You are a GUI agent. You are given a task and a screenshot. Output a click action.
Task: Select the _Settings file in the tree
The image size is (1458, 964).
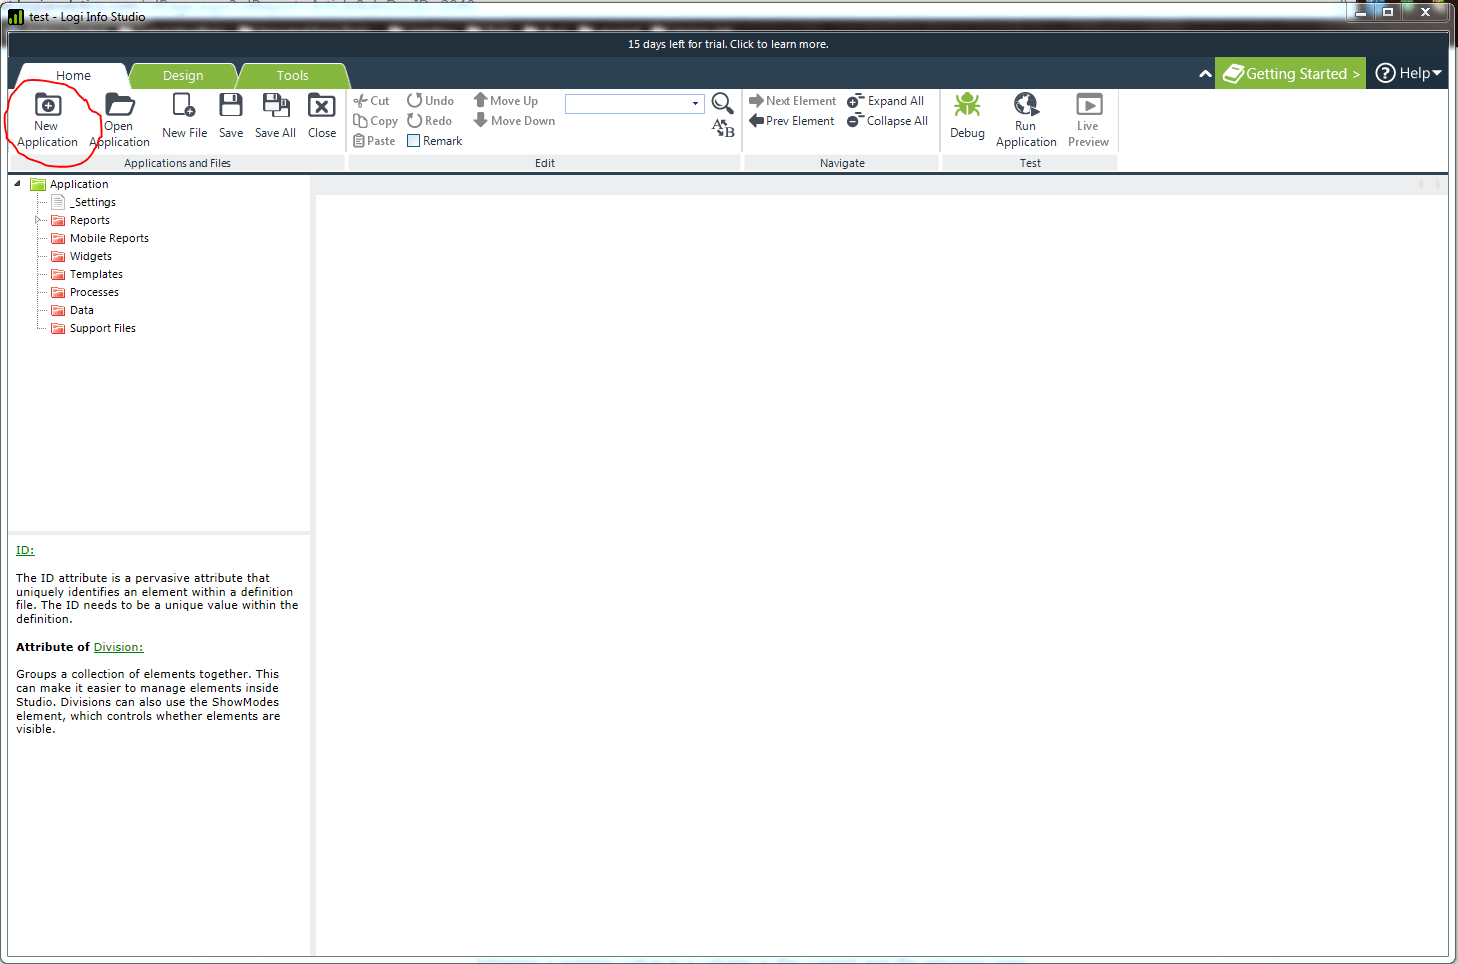pyautogui.click(x=93, y=202)
